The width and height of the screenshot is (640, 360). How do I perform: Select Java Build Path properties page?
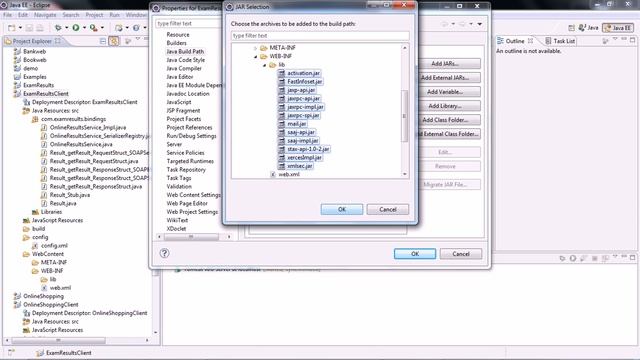pyautogui.click(x=185, y=51)
